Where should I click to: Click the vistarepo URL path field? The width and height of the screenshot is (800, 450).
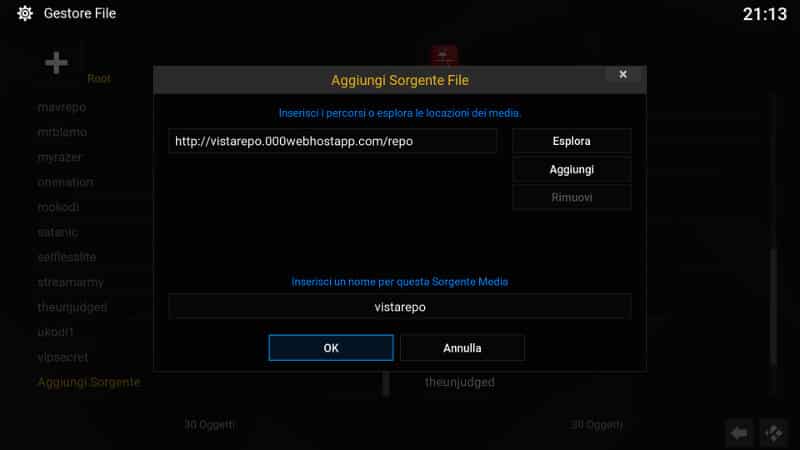click(333, 141)
